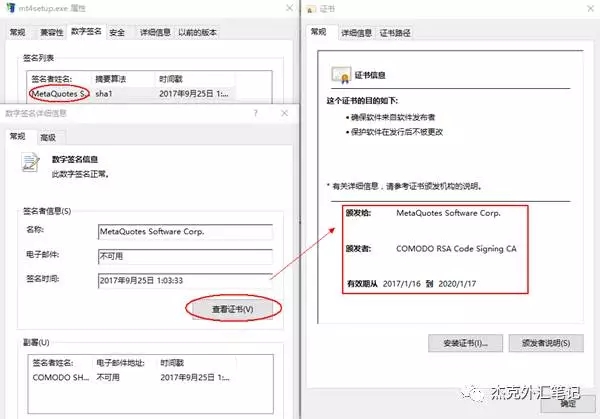
Task: Click the 签名者姓名 column header in signature list
Action: click(x=51, y=79)
